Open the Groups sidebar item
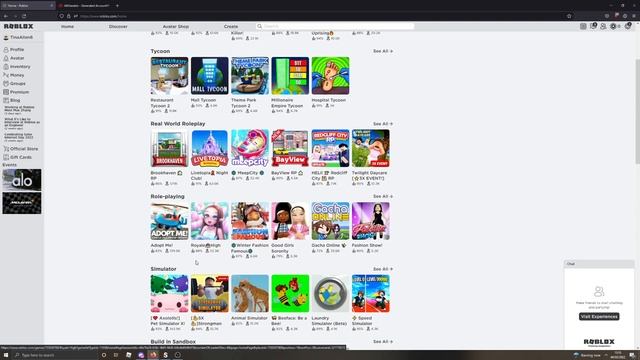 pyautogui.click(x=14, y=83)
